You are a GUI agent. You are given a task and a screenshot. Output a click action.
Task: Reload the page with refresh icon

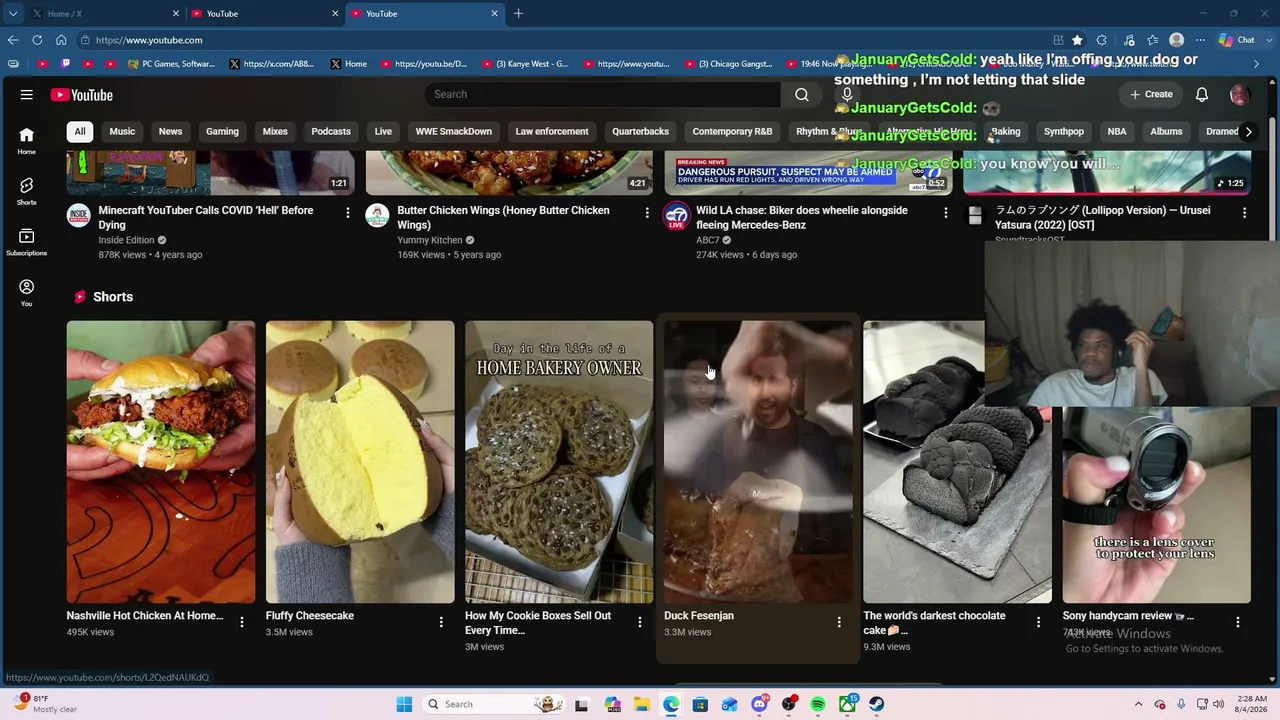point(37,40)
